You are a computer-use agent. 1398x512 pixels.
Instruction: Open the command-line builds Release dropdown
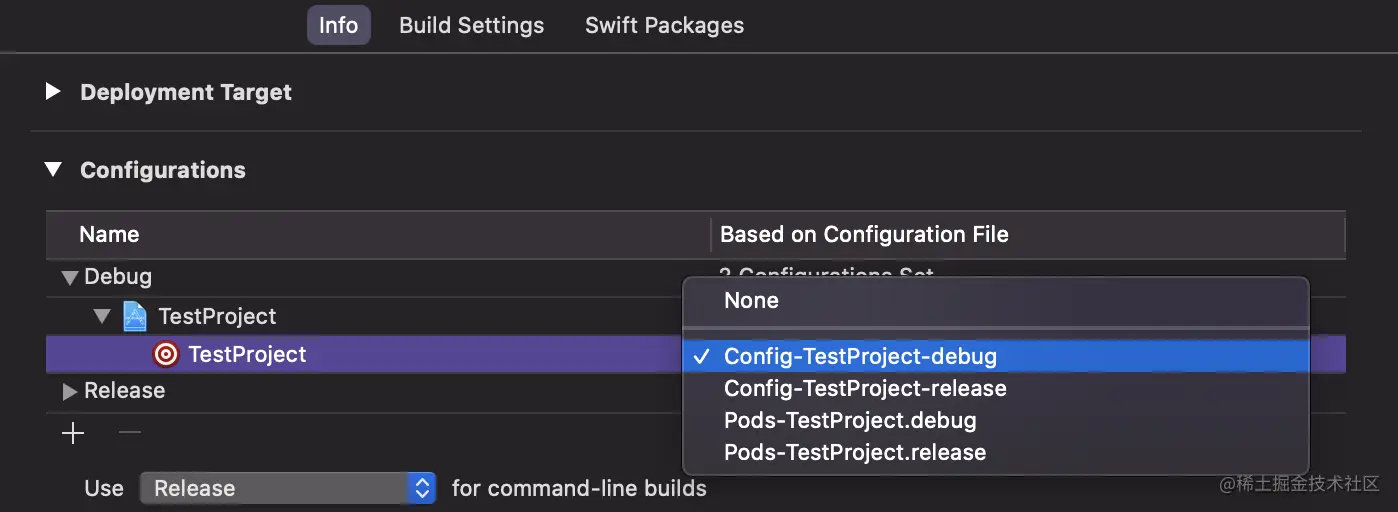pos(288,488)
